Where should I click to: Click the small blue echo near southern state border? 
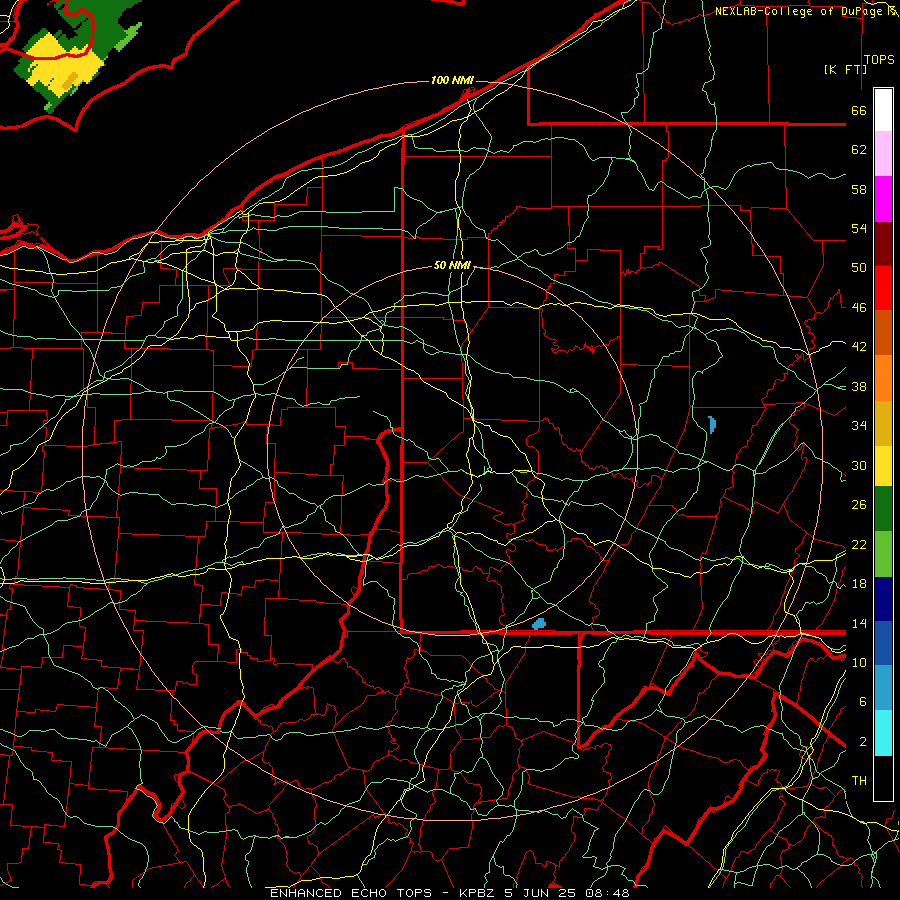pos(538,624)
